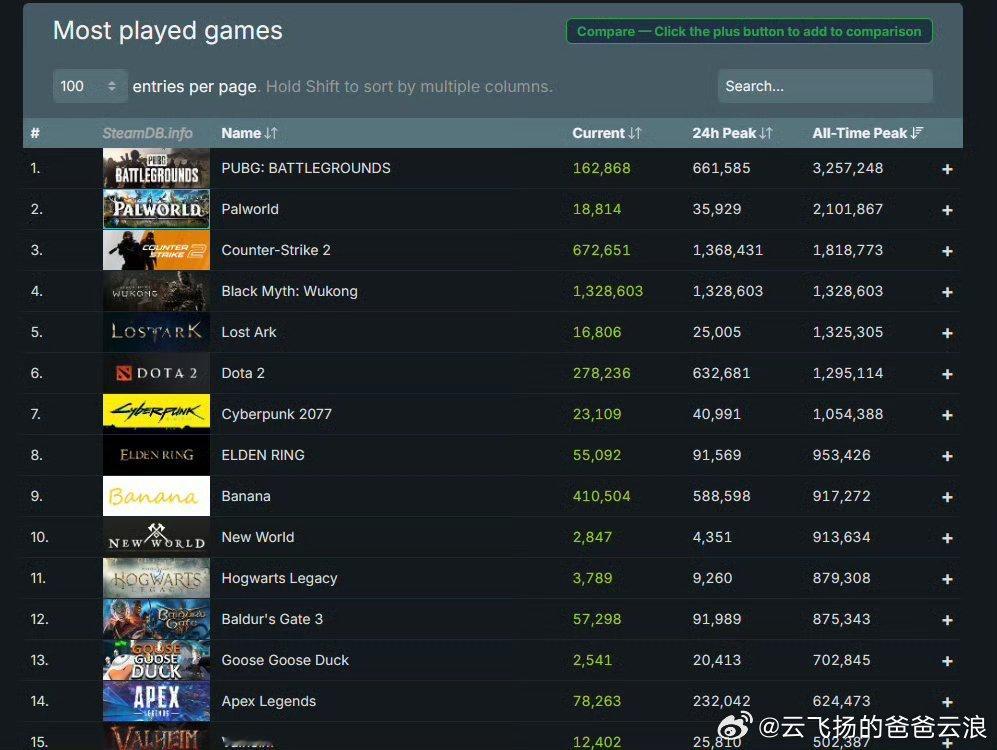
Task: Open the Black Myth Wukong thumbnail
Action: pyautogui.click(x=156, y=291)
